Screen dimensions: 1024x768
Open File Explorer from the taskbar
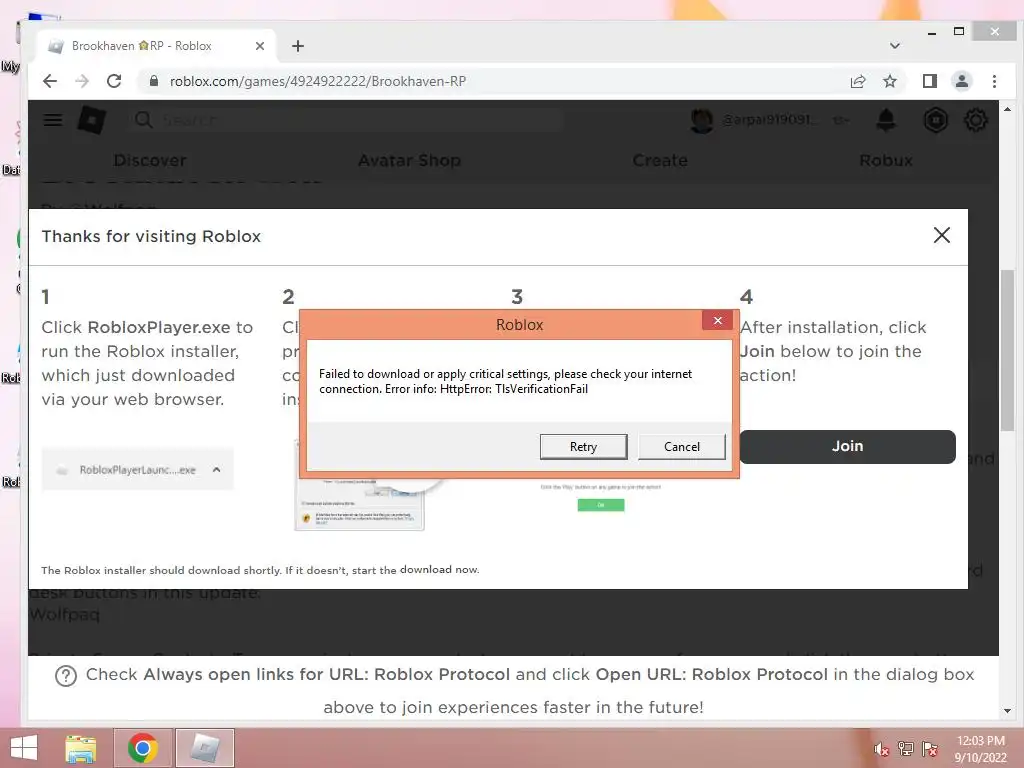pos(80,748)
